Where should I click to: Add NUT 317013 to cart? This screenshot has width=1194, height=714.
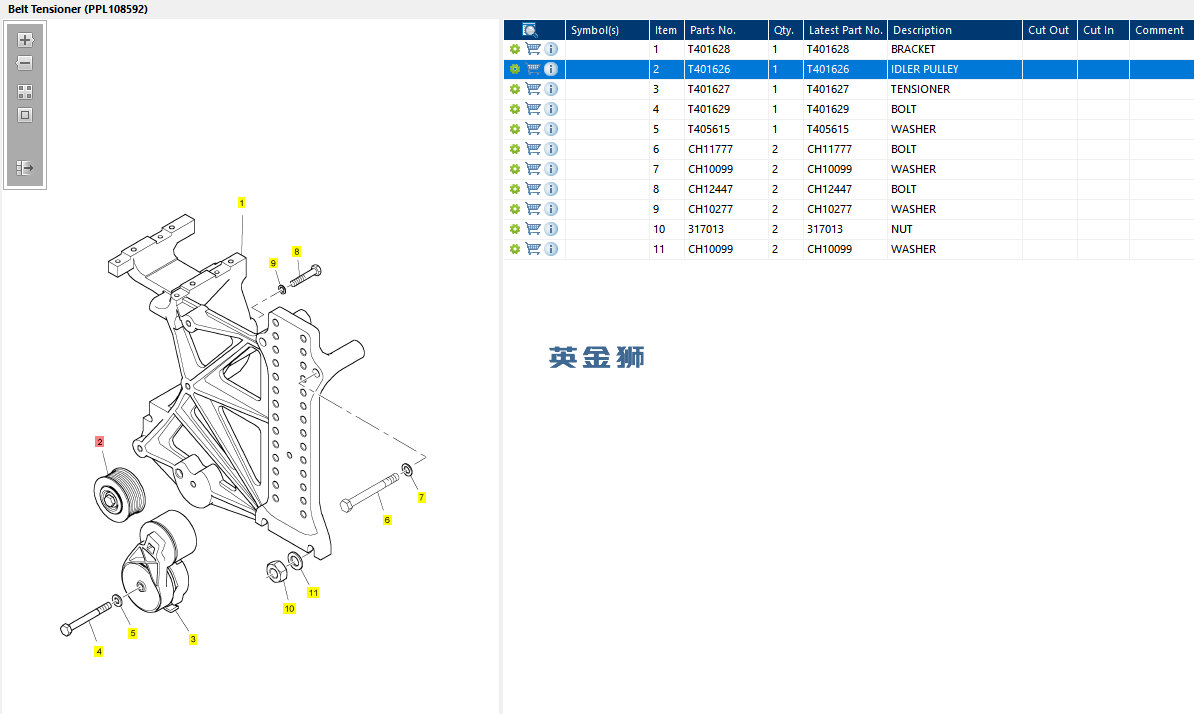point(533,228)
